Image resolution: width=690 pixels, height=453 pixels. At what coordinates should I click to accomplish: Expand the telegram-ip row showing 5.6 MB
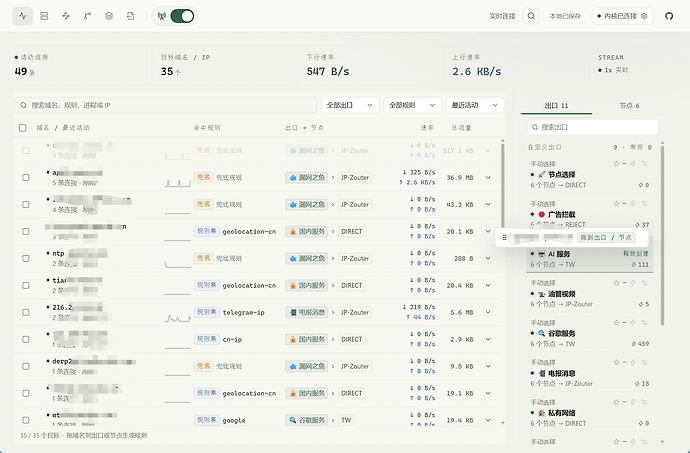[488, 313]
